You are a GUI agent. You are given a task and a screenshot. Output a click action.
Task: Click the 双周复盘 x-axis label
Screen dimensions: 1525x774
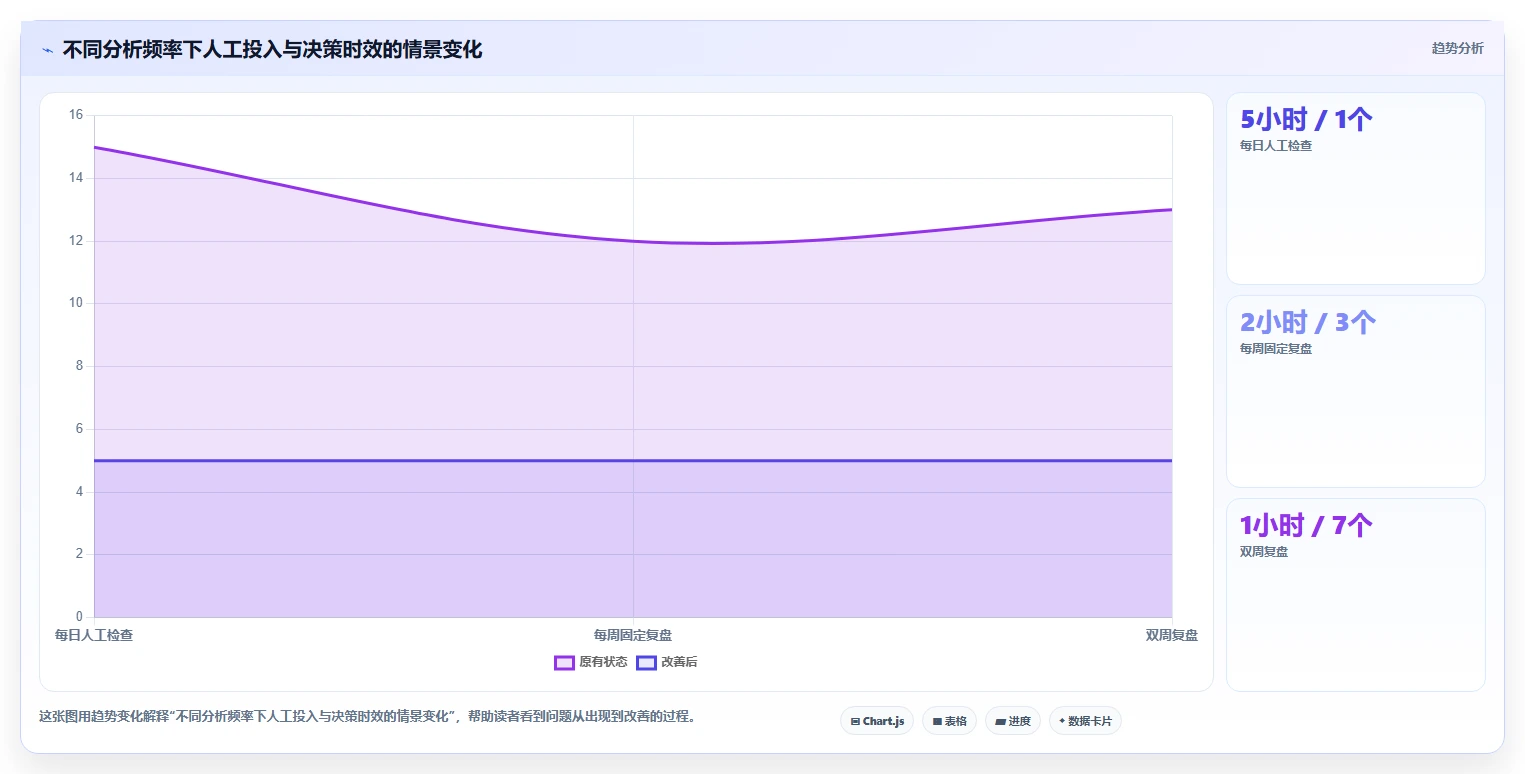(x=1171, y=635)
